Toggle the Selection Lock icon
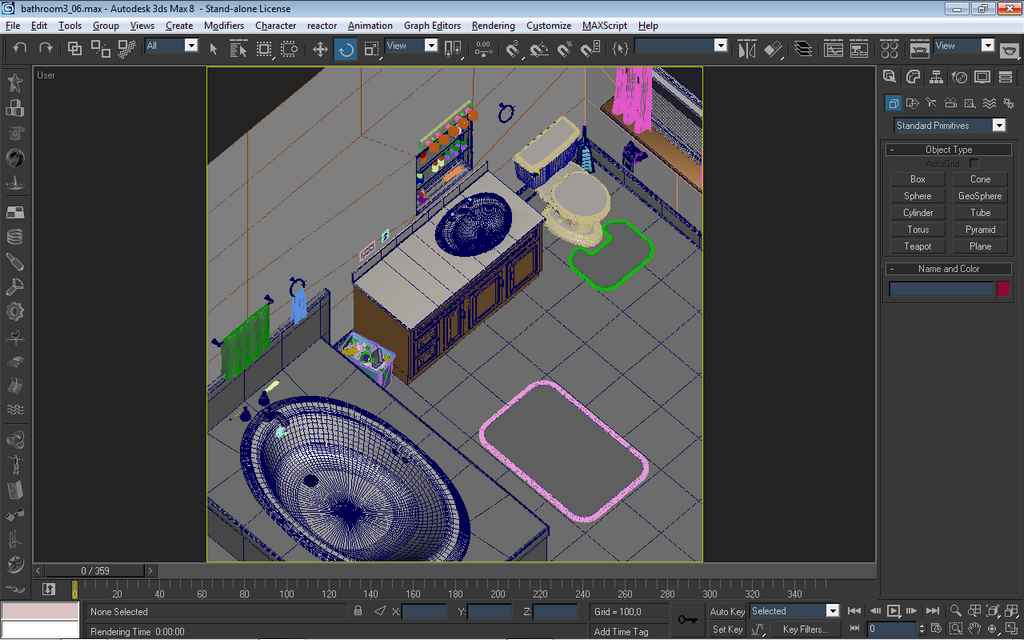Screen dimensions: 1024x640 [x=358, y=611]
